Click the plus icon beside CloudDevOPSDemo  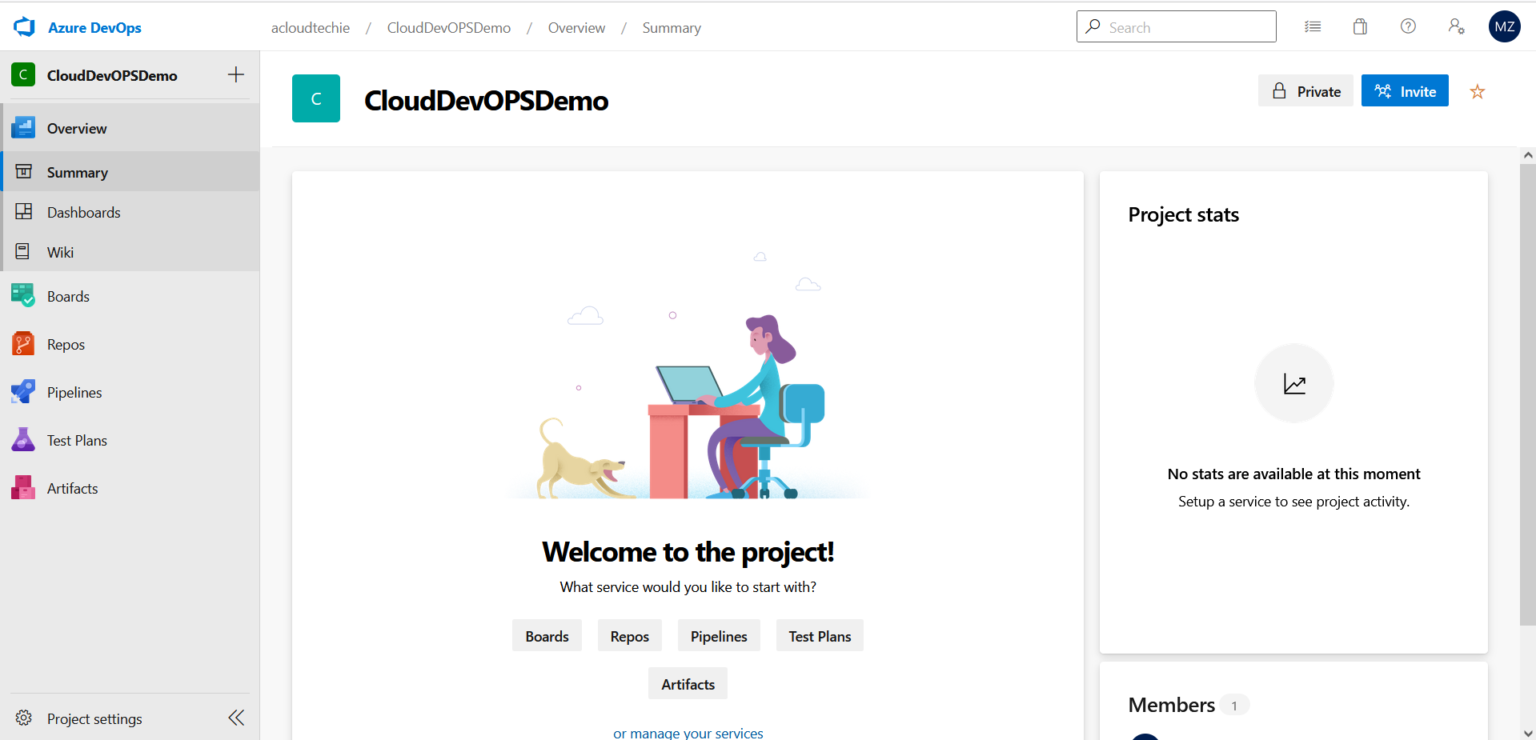[236, 75]
